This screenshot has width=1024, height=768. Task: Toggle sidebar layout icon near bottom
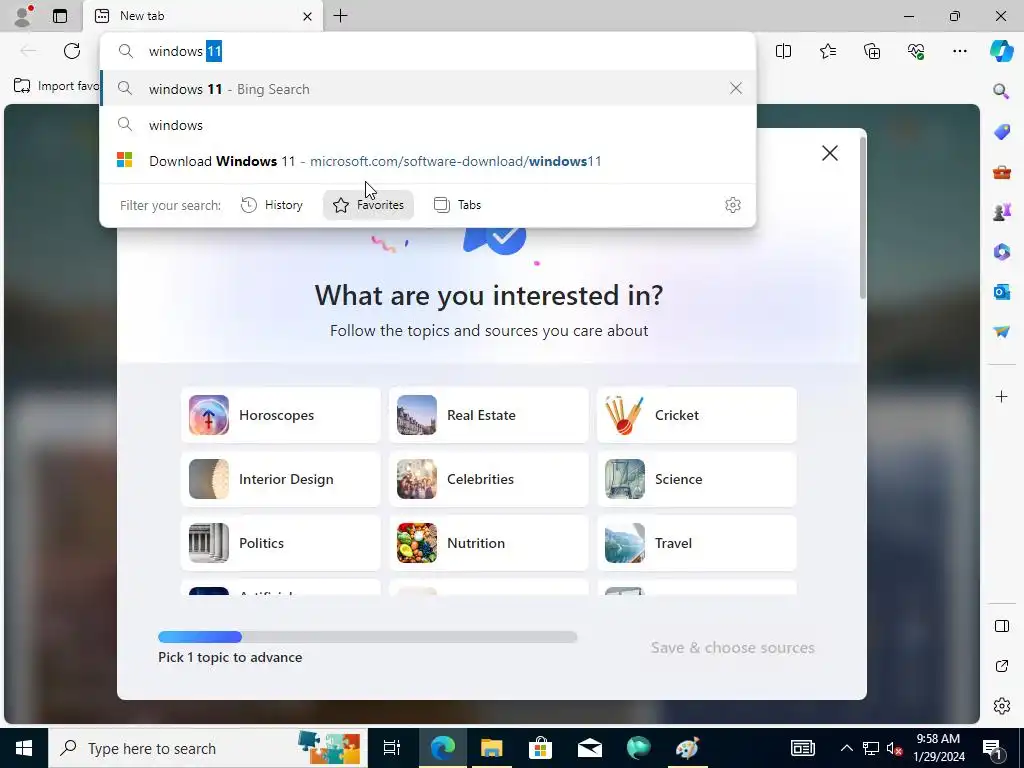click(1001, 626)
